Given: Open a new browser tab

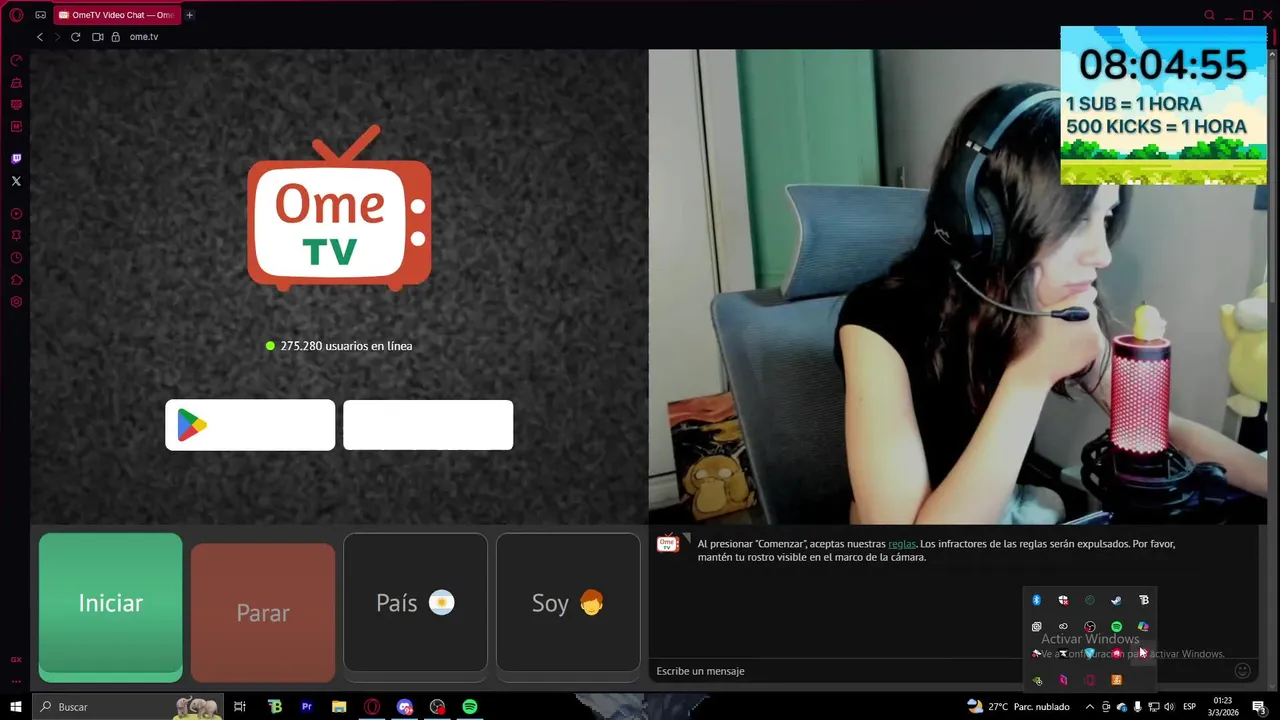Looking at the screenshot, I should pyautogui.click(x=189, y=15).
